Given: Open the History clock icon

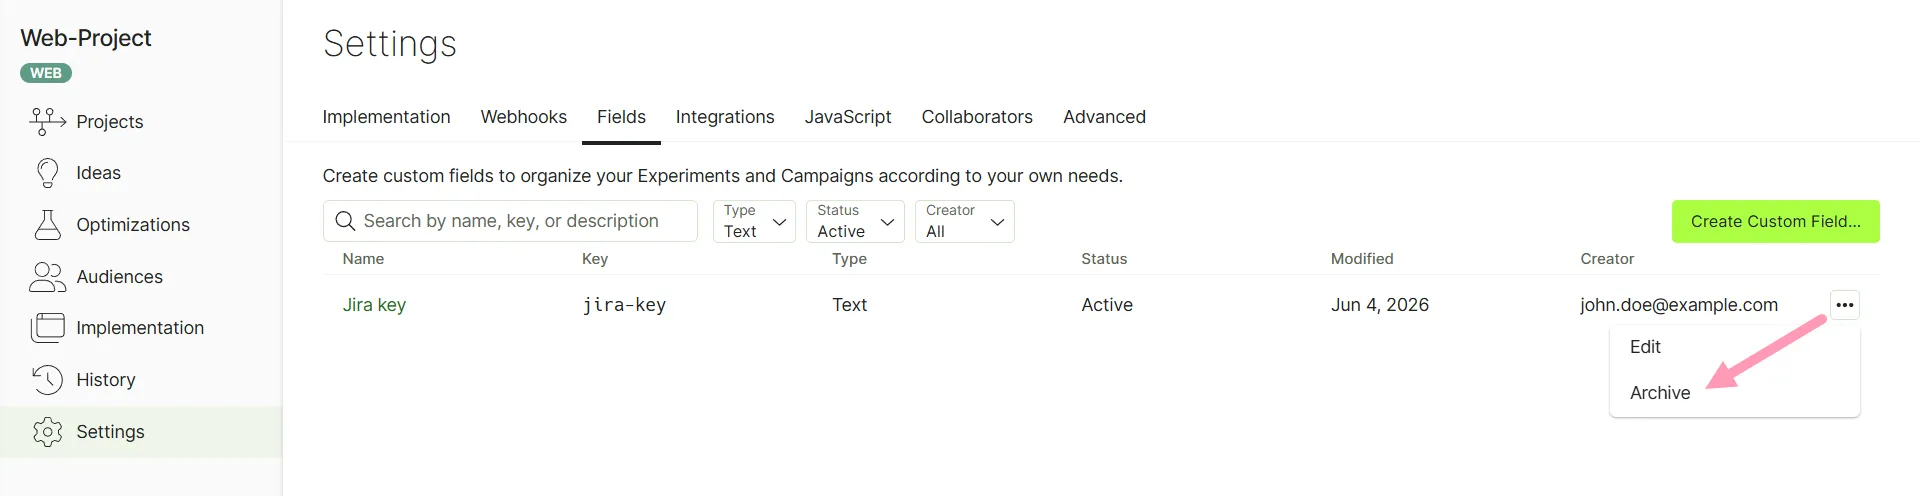Looking at the screenshot, I should point(47,380).
